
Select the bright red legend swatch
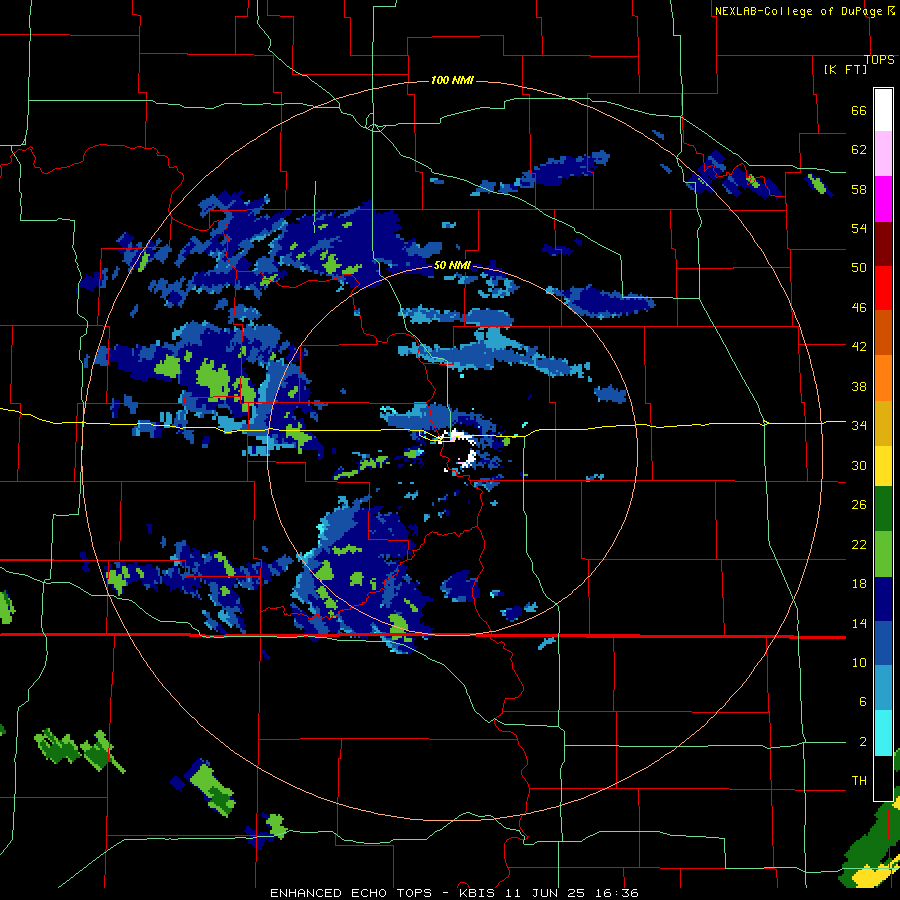point(883,288)
